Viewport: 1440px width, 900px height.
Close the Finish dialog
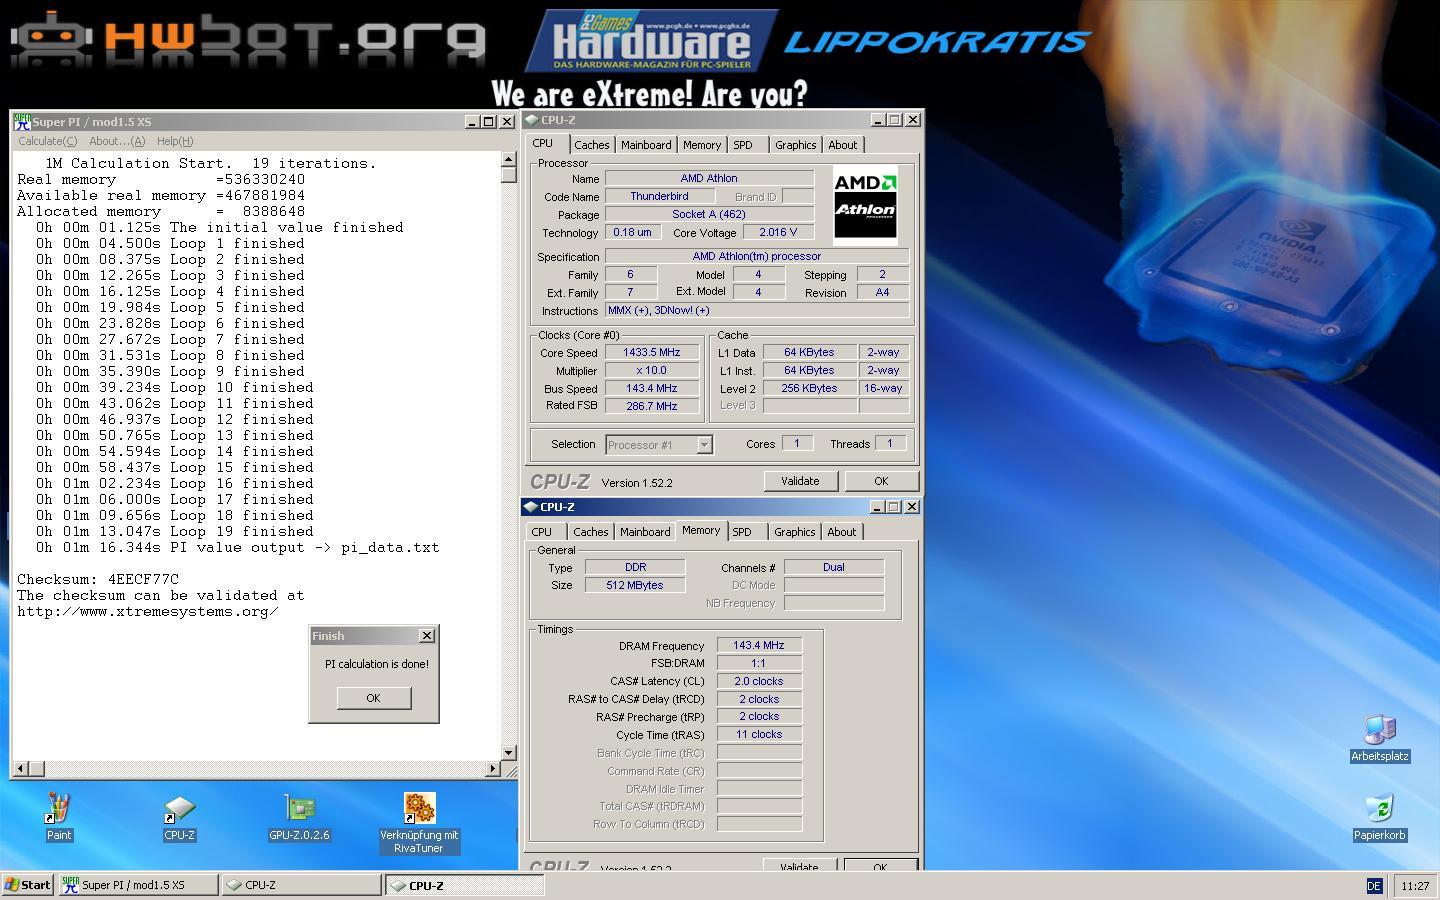pos(427,636)
